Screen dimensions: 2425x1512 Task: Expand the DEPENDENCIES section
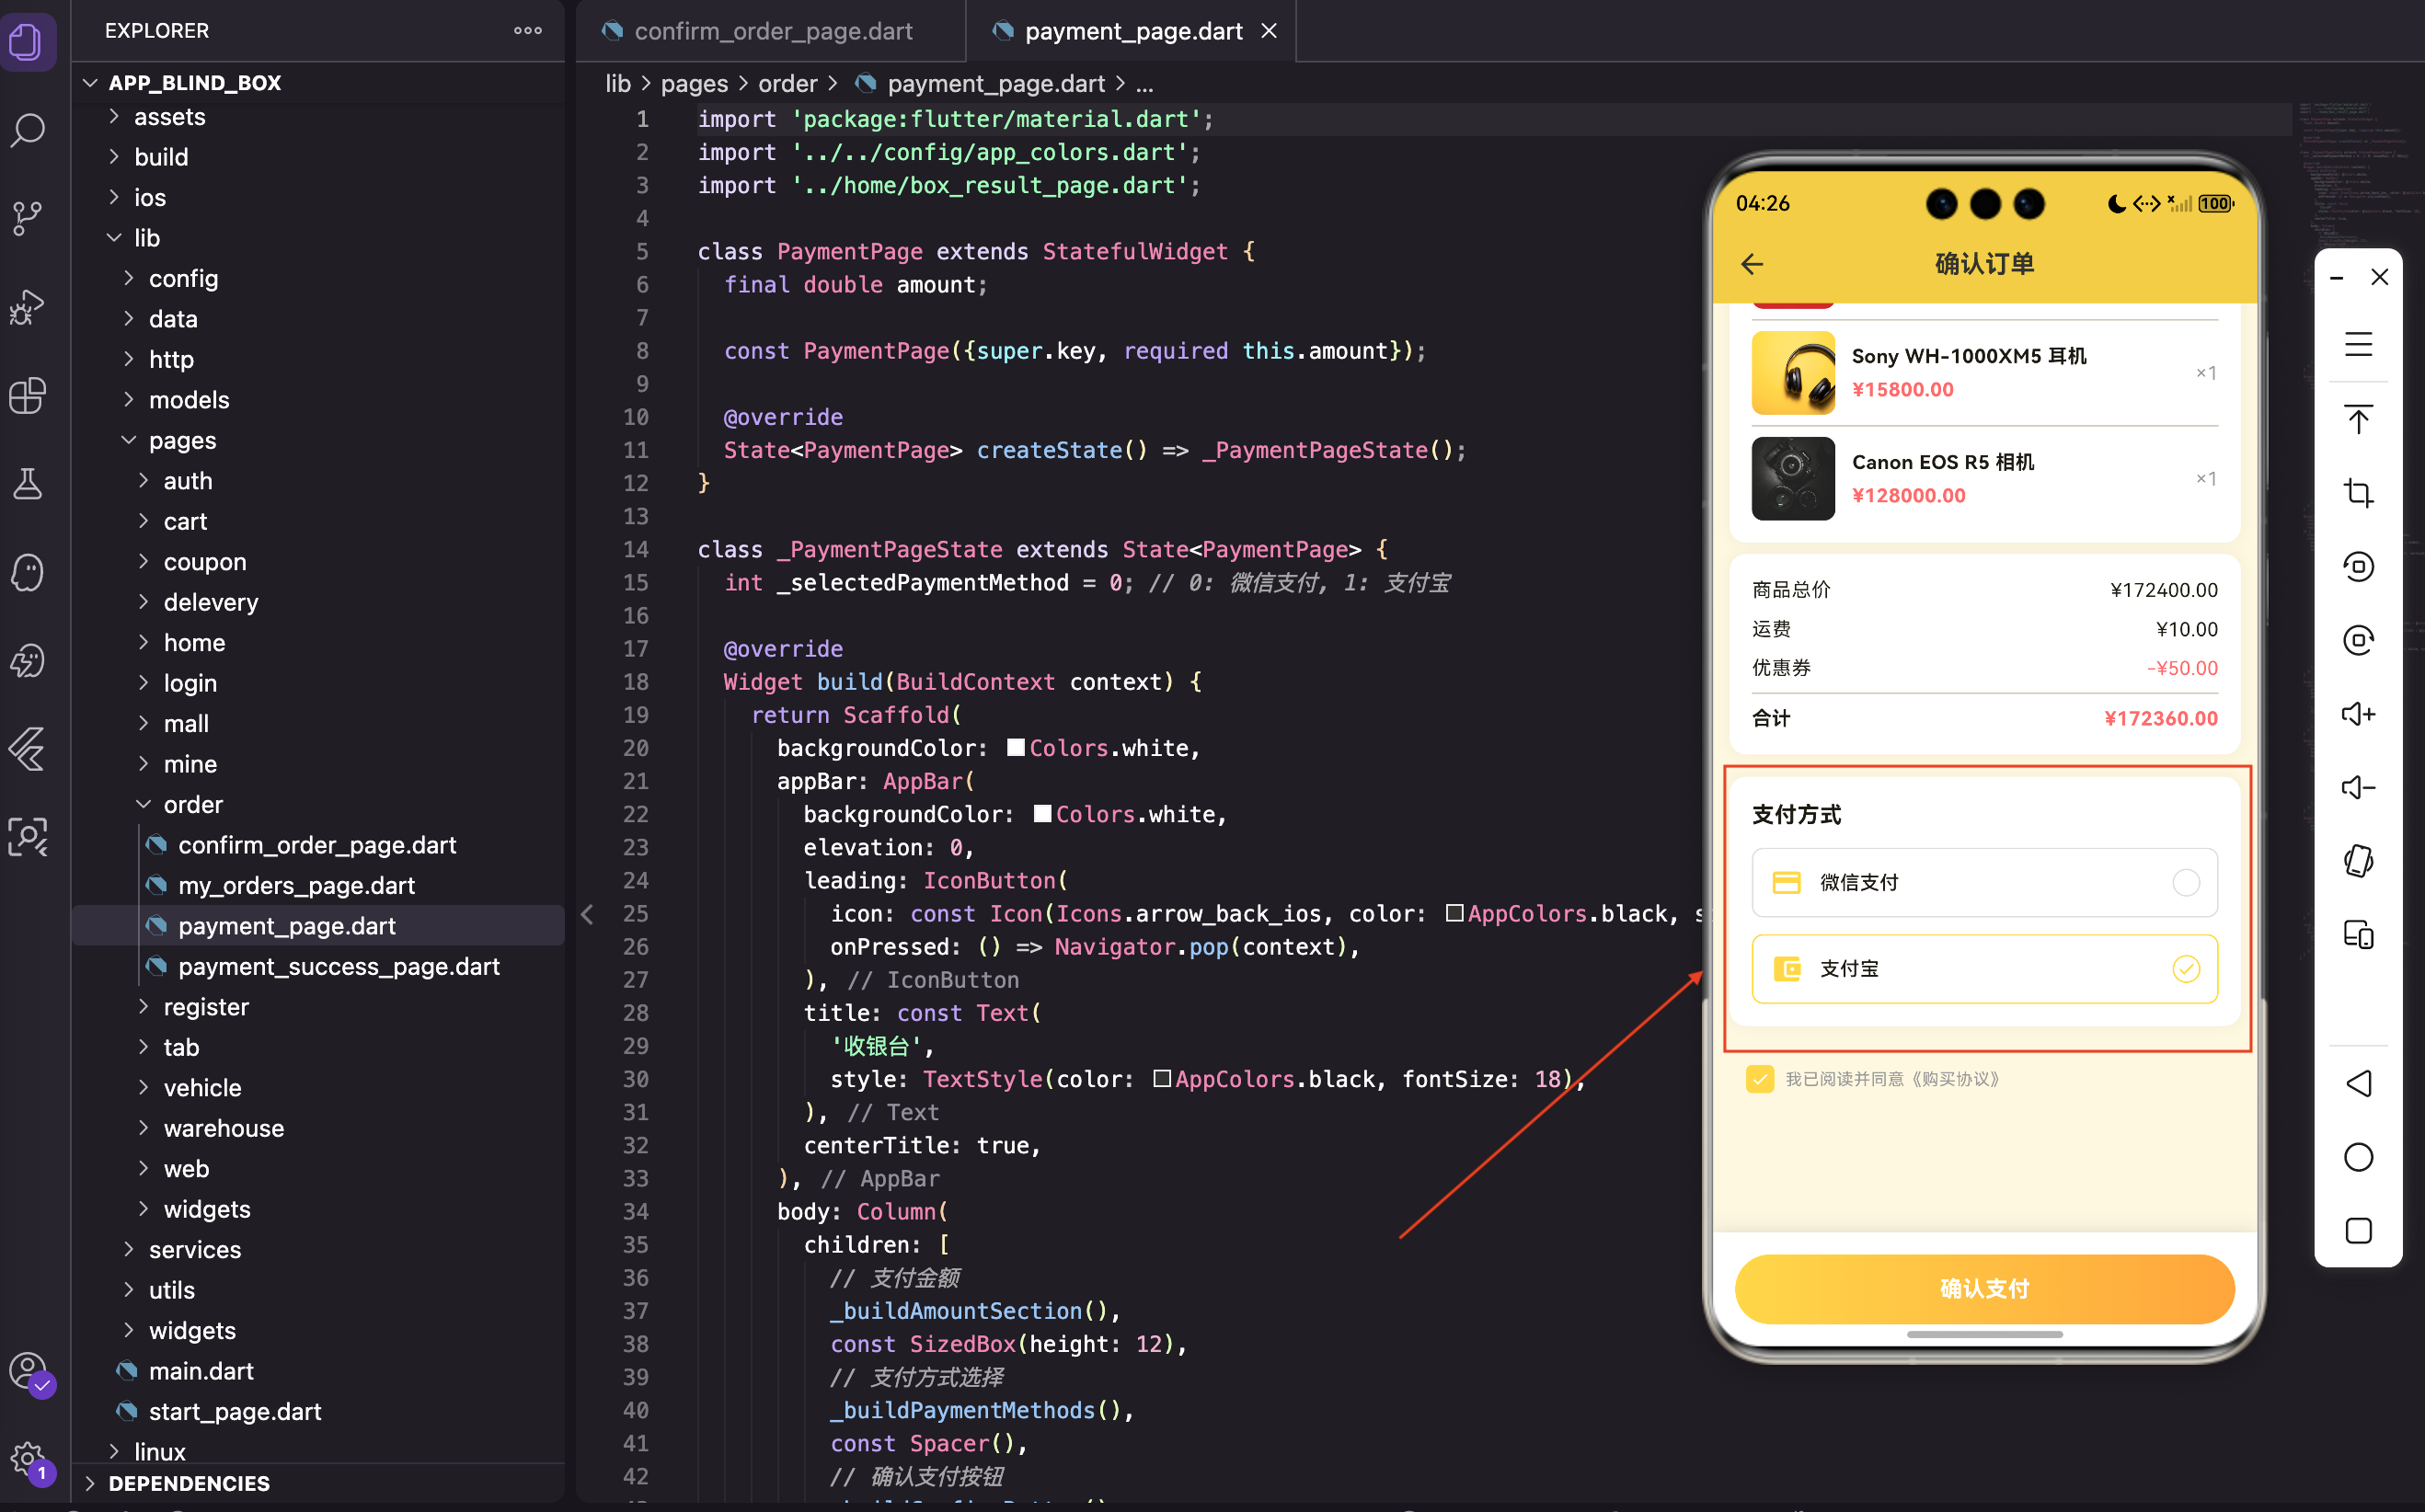coord(189,1483)
